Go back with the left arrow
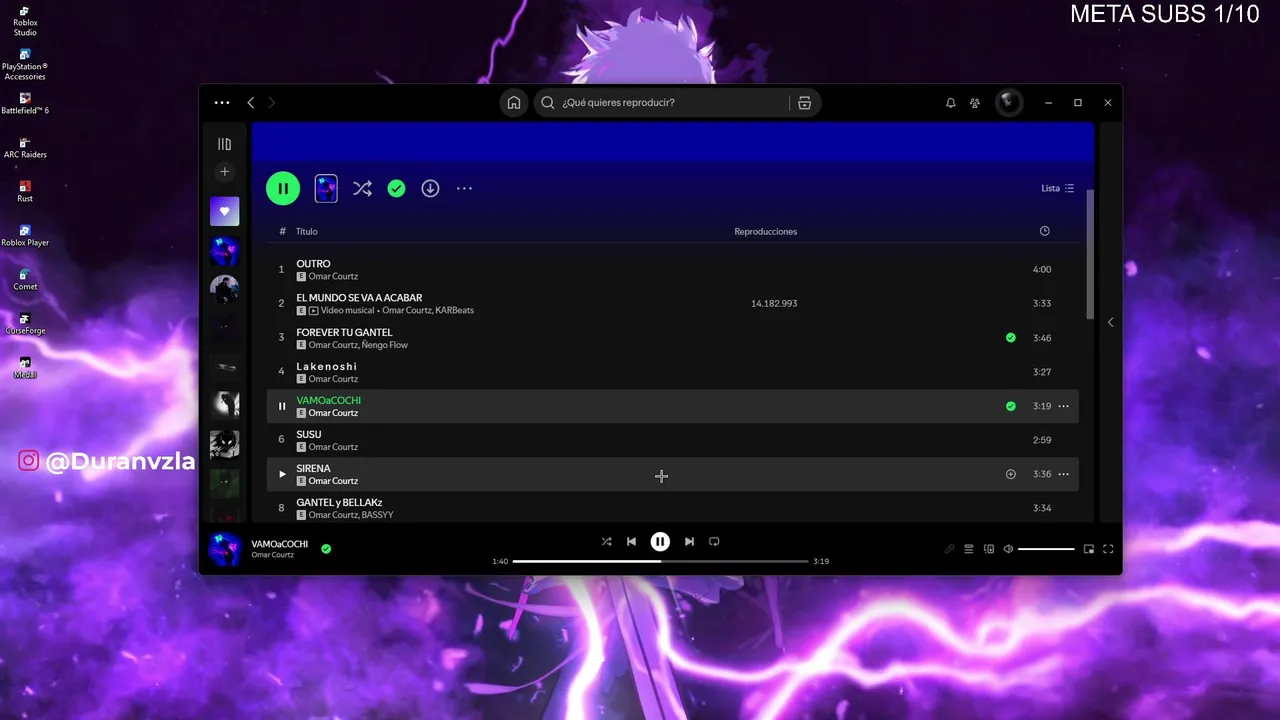The width and height of the screenshot is (1280, 720). (251, 103)
